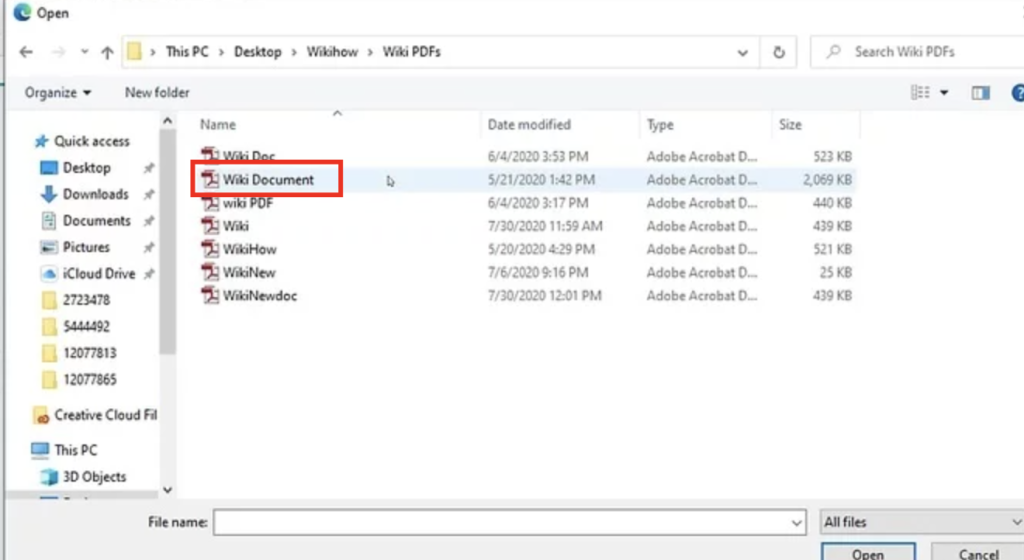Sort files by Date modified column

[x=529, y=125]
